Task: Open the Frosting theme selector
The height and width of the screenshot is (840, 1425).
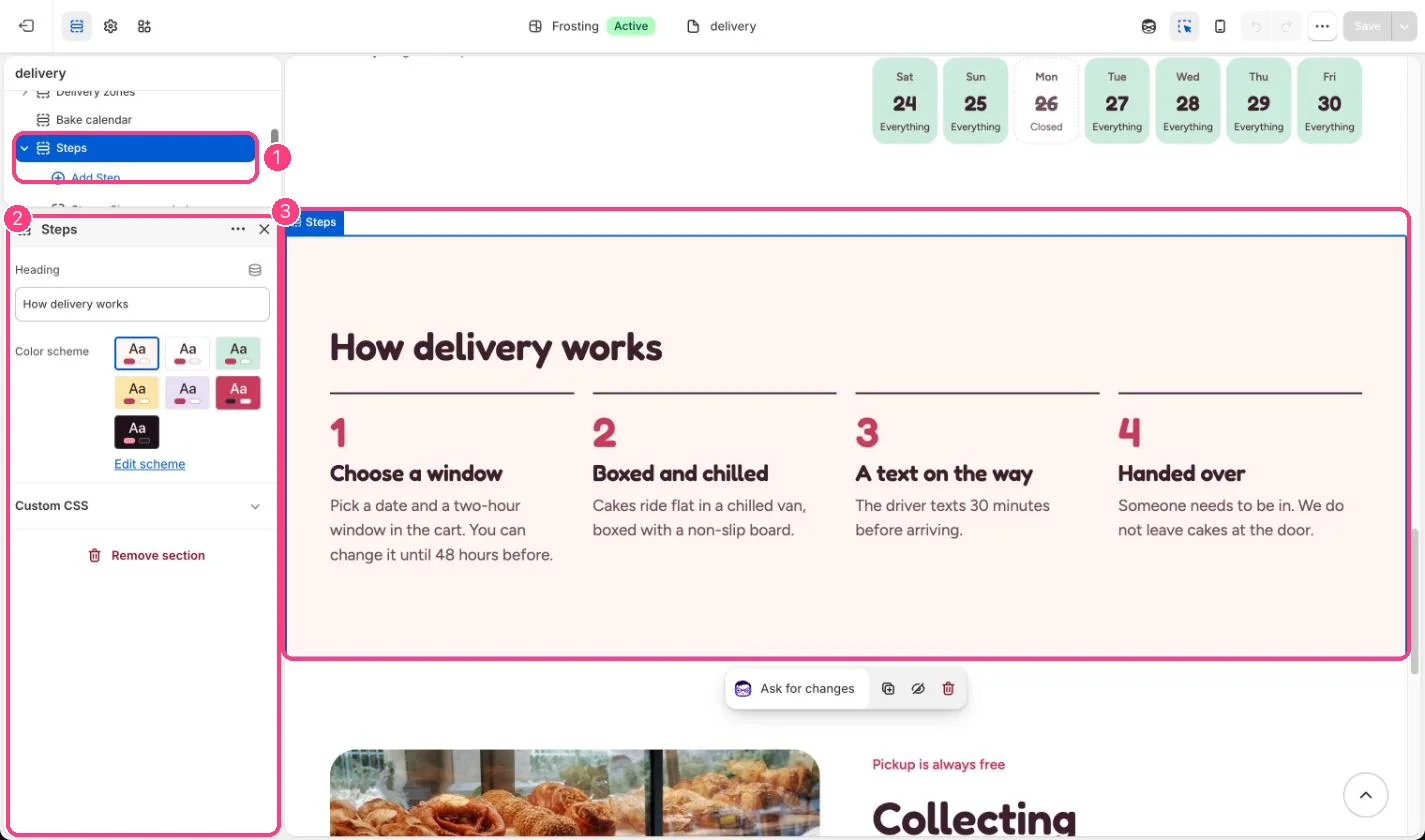Action: click(x=591, y=26)
